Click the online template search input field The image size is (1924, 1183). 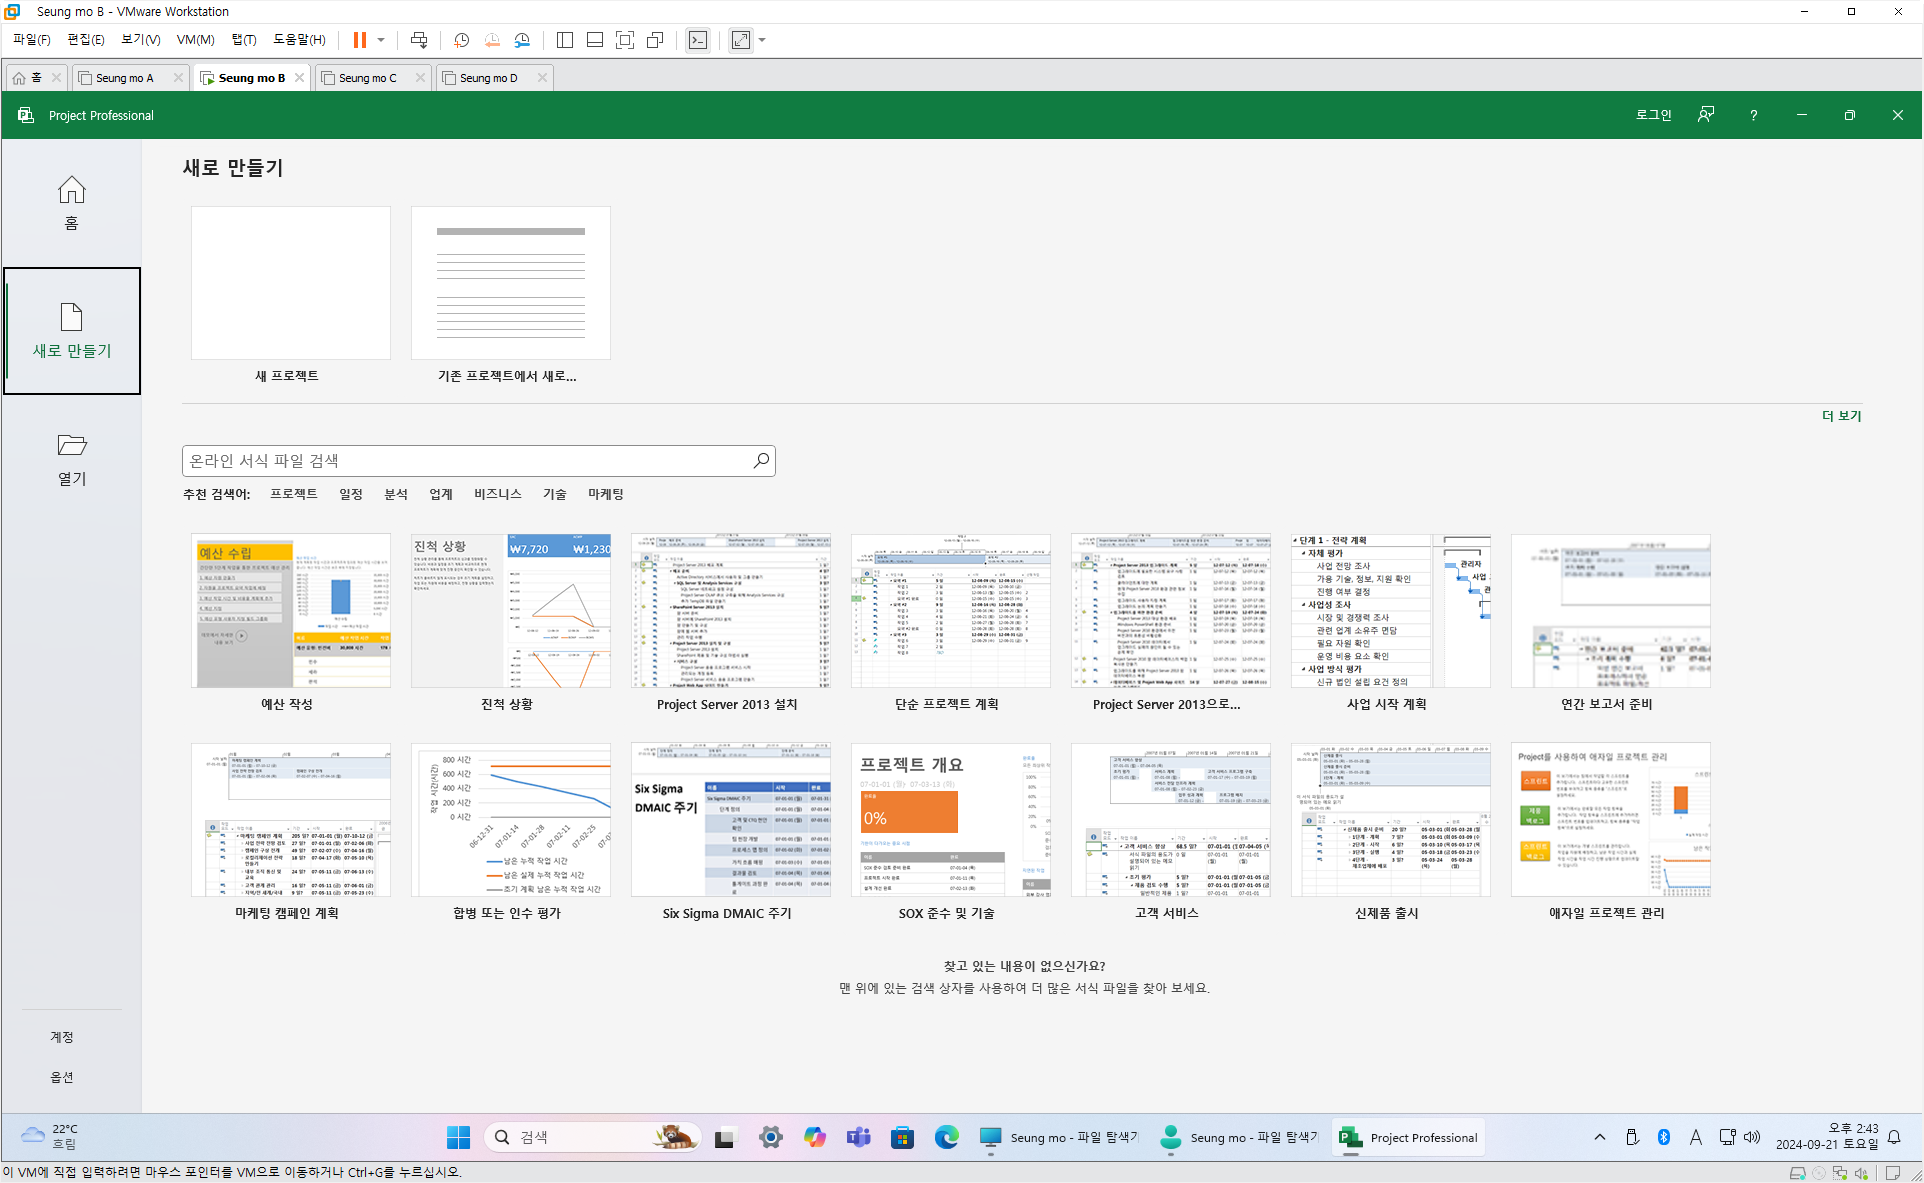point(465,460)
